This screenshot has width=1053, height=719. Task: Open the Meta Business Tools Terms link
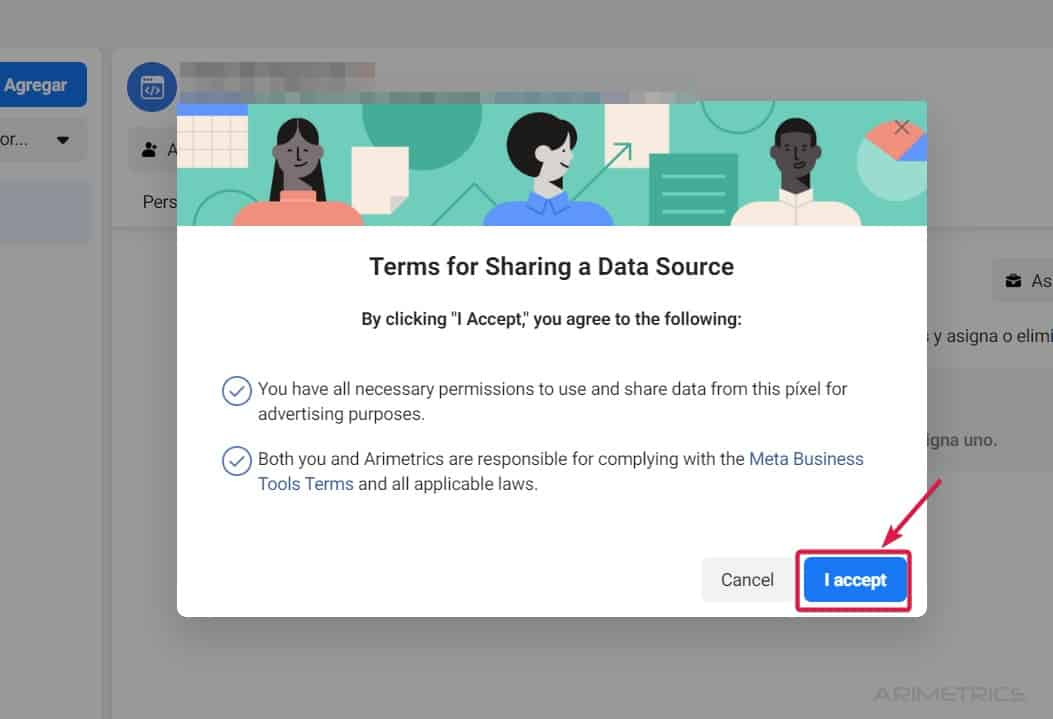click(x=561, y=471)
